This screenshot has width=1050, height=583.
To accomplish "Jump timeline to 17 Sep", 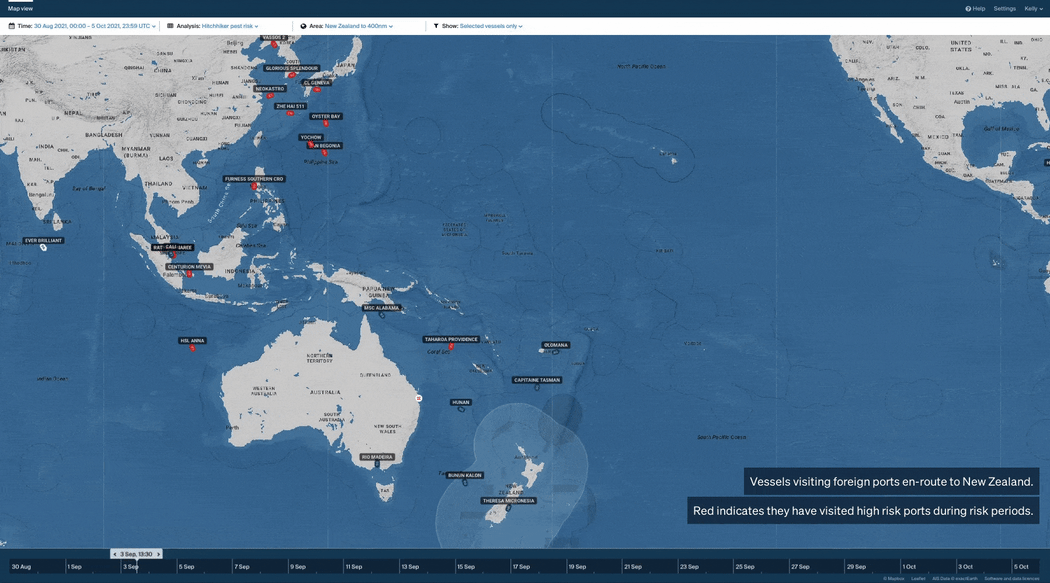I will click(x=521, y=566).
